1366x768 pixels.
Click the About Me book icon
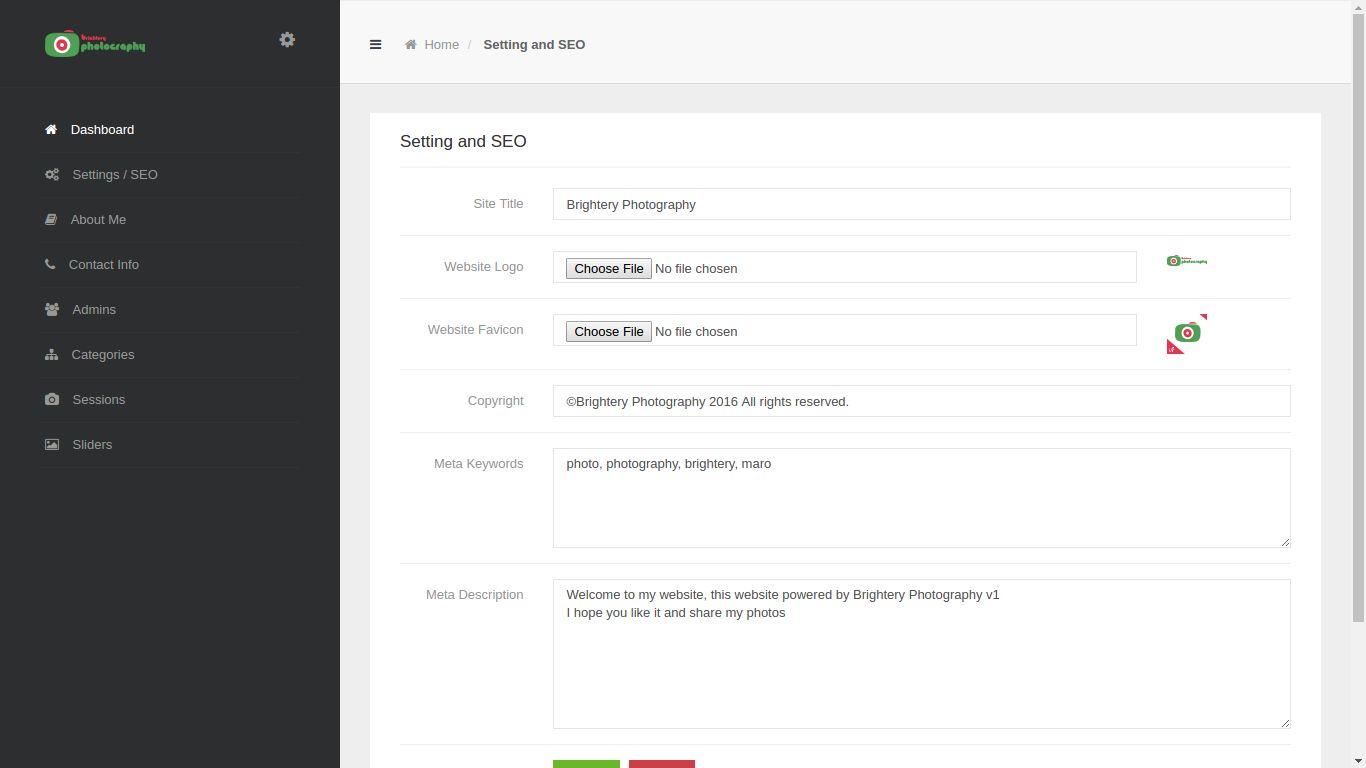point(51,220)
